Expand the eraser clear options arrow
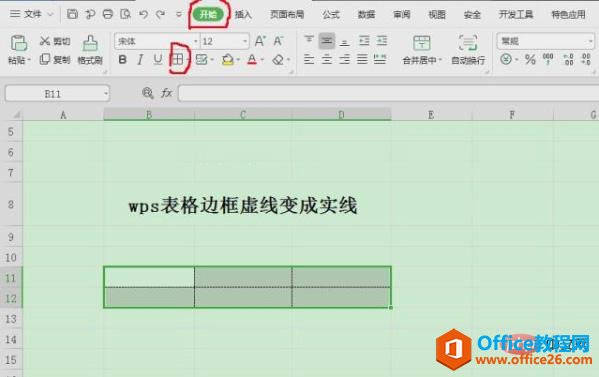The width and height of the screenshot is (599, 377). point(288,60)
